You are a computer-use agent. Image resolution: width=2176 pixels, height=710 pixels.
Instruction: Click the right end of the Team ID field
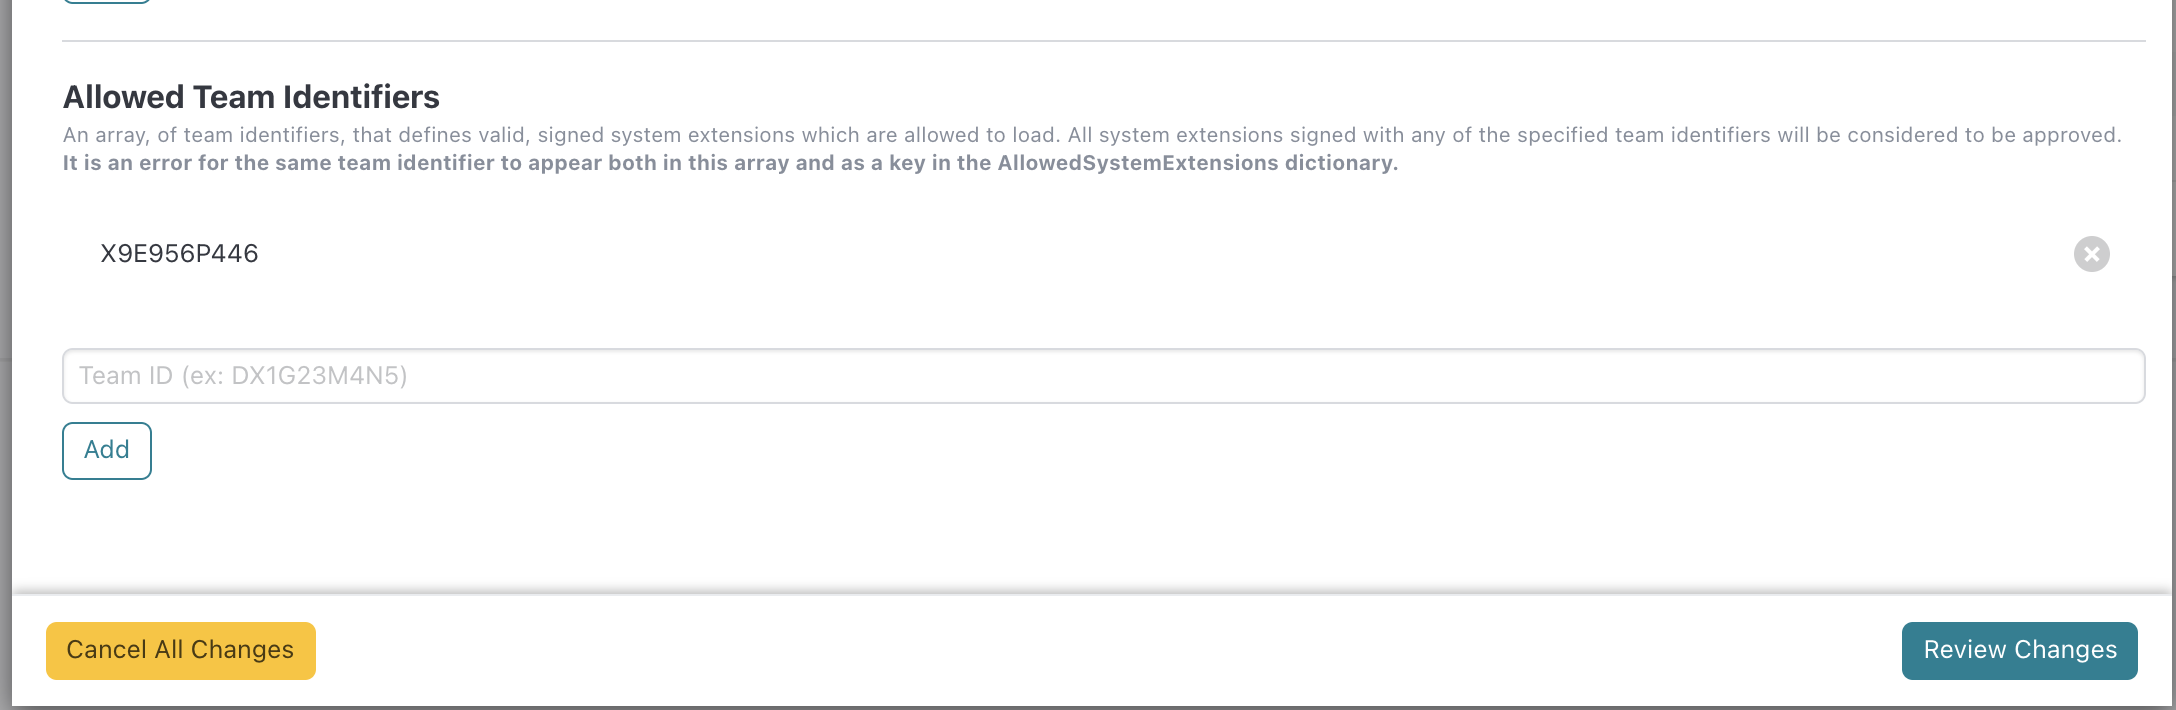pyautogui.click(x=2110, y=376)
